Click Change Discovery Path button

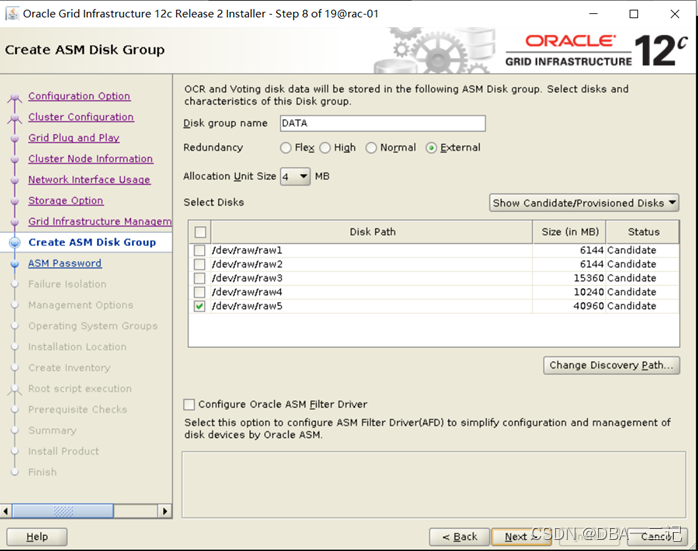click(x=611, y=365)
